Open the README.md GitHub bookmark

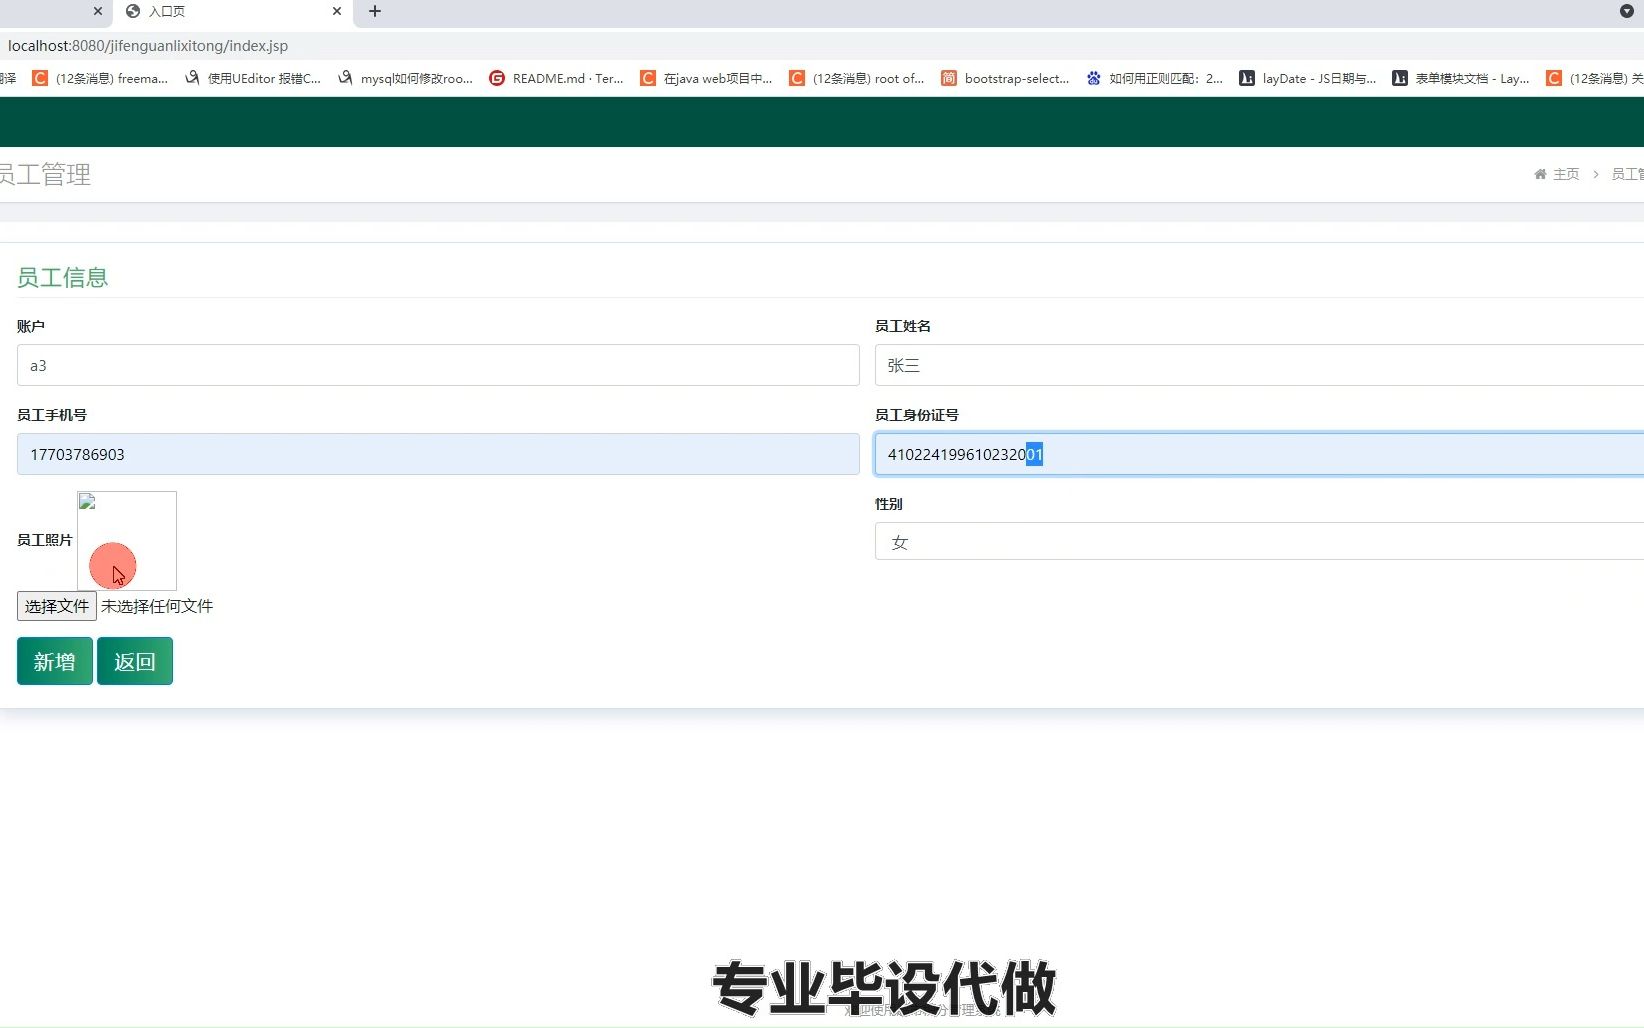(555, 78)
